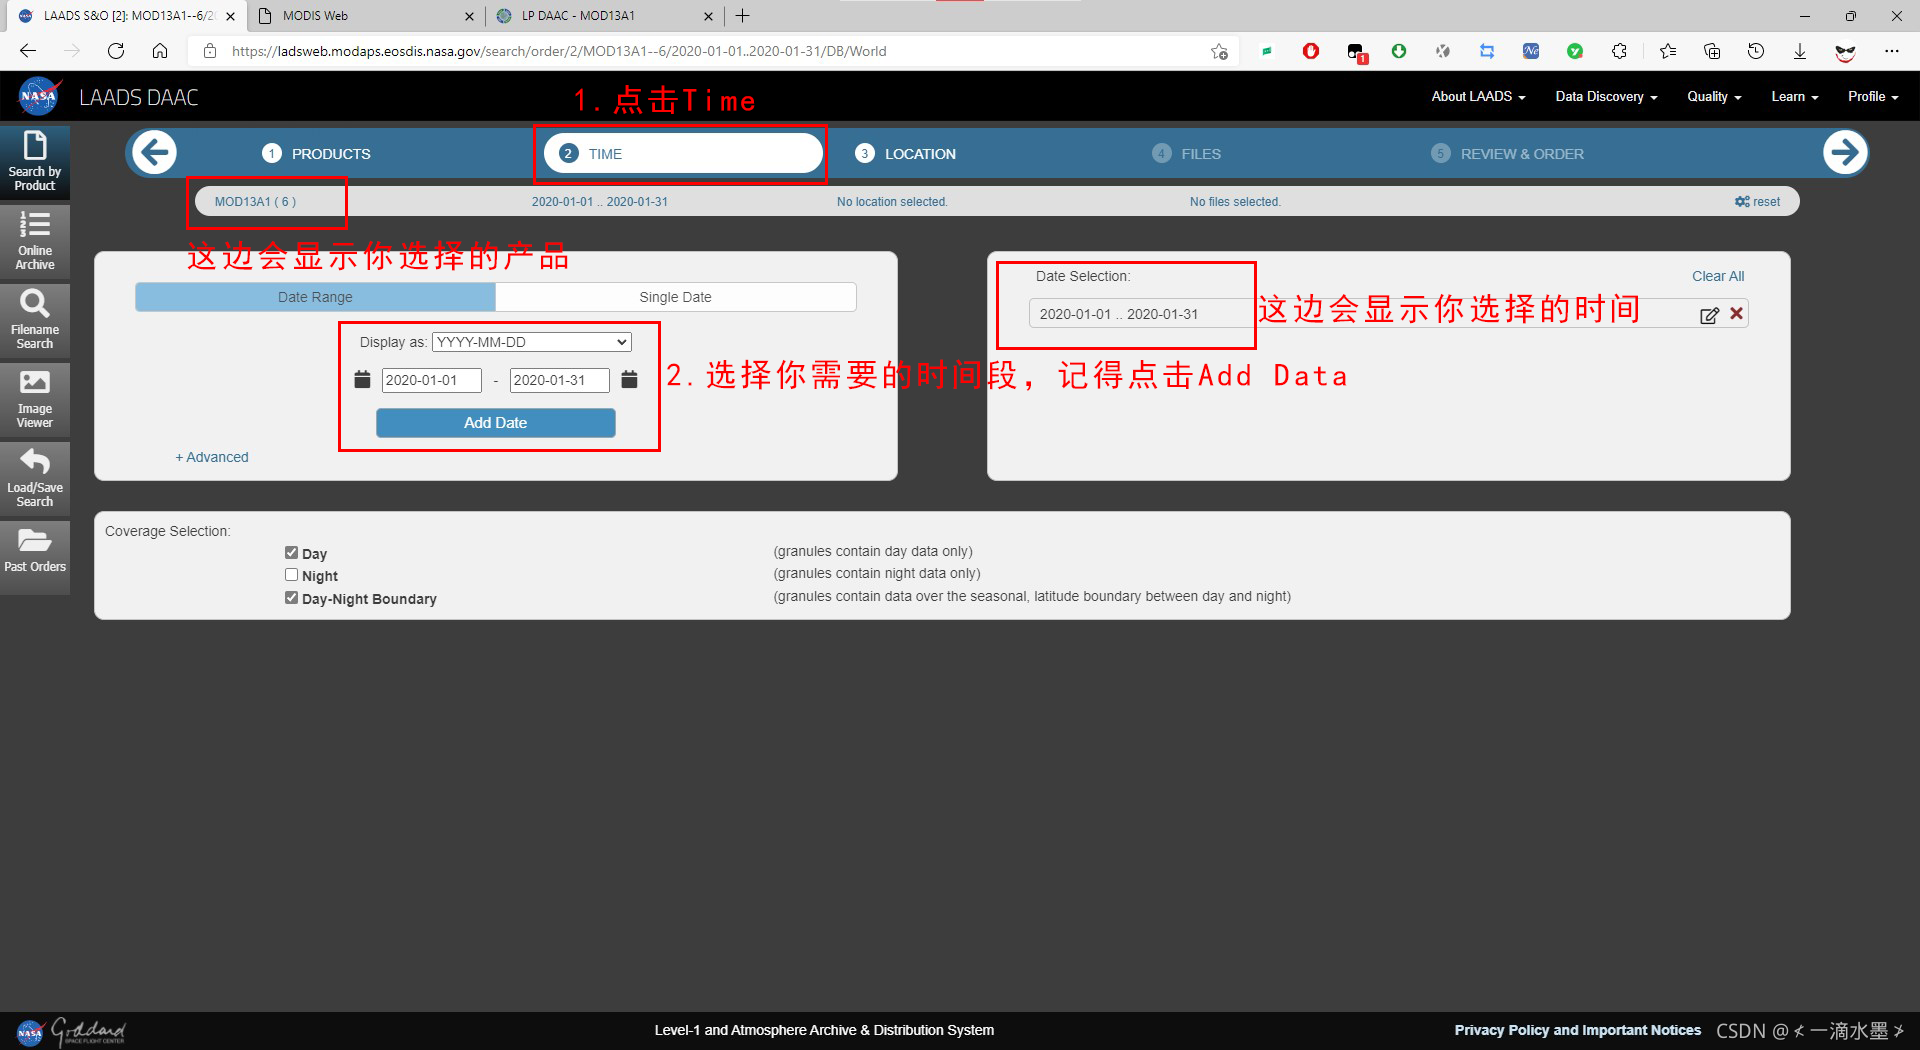The width and height of the screenshot is (1920, 1050).
Task: Click the date range summary in breadcrumb
Action: point(600,202)
